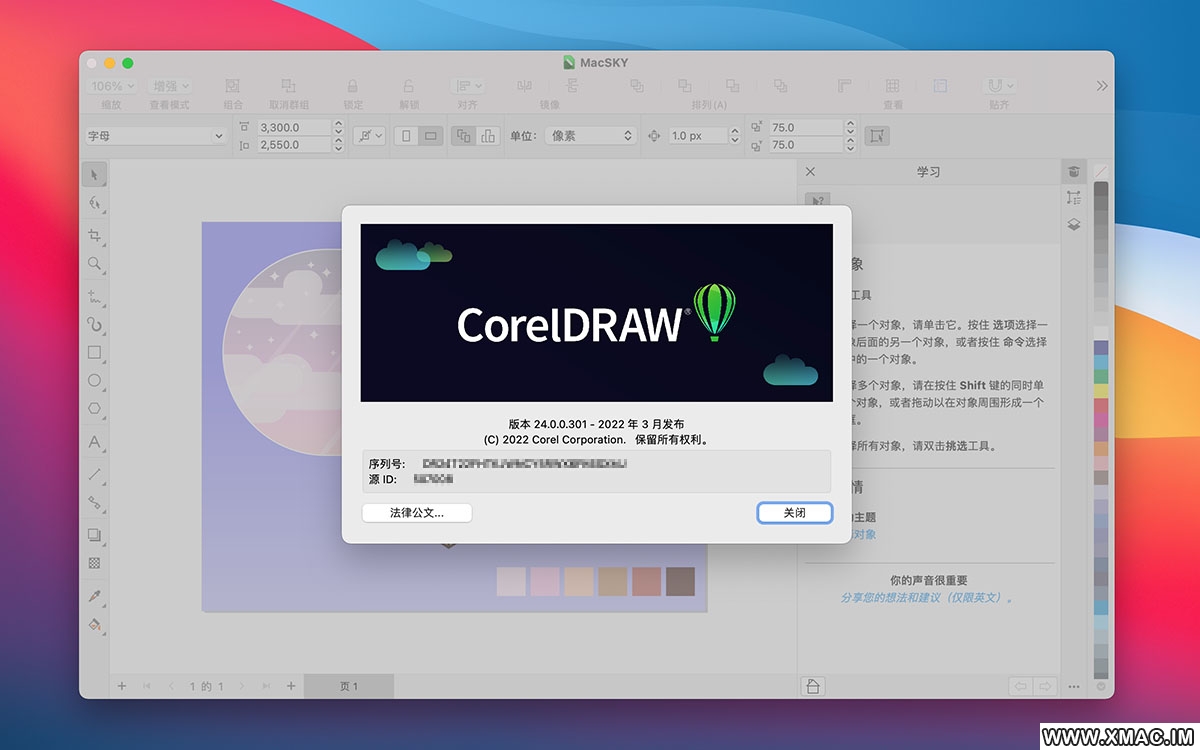Expand the toolbar overflow chevron
Viewport: 1200px width, 750px height.
coord(1102,86)
